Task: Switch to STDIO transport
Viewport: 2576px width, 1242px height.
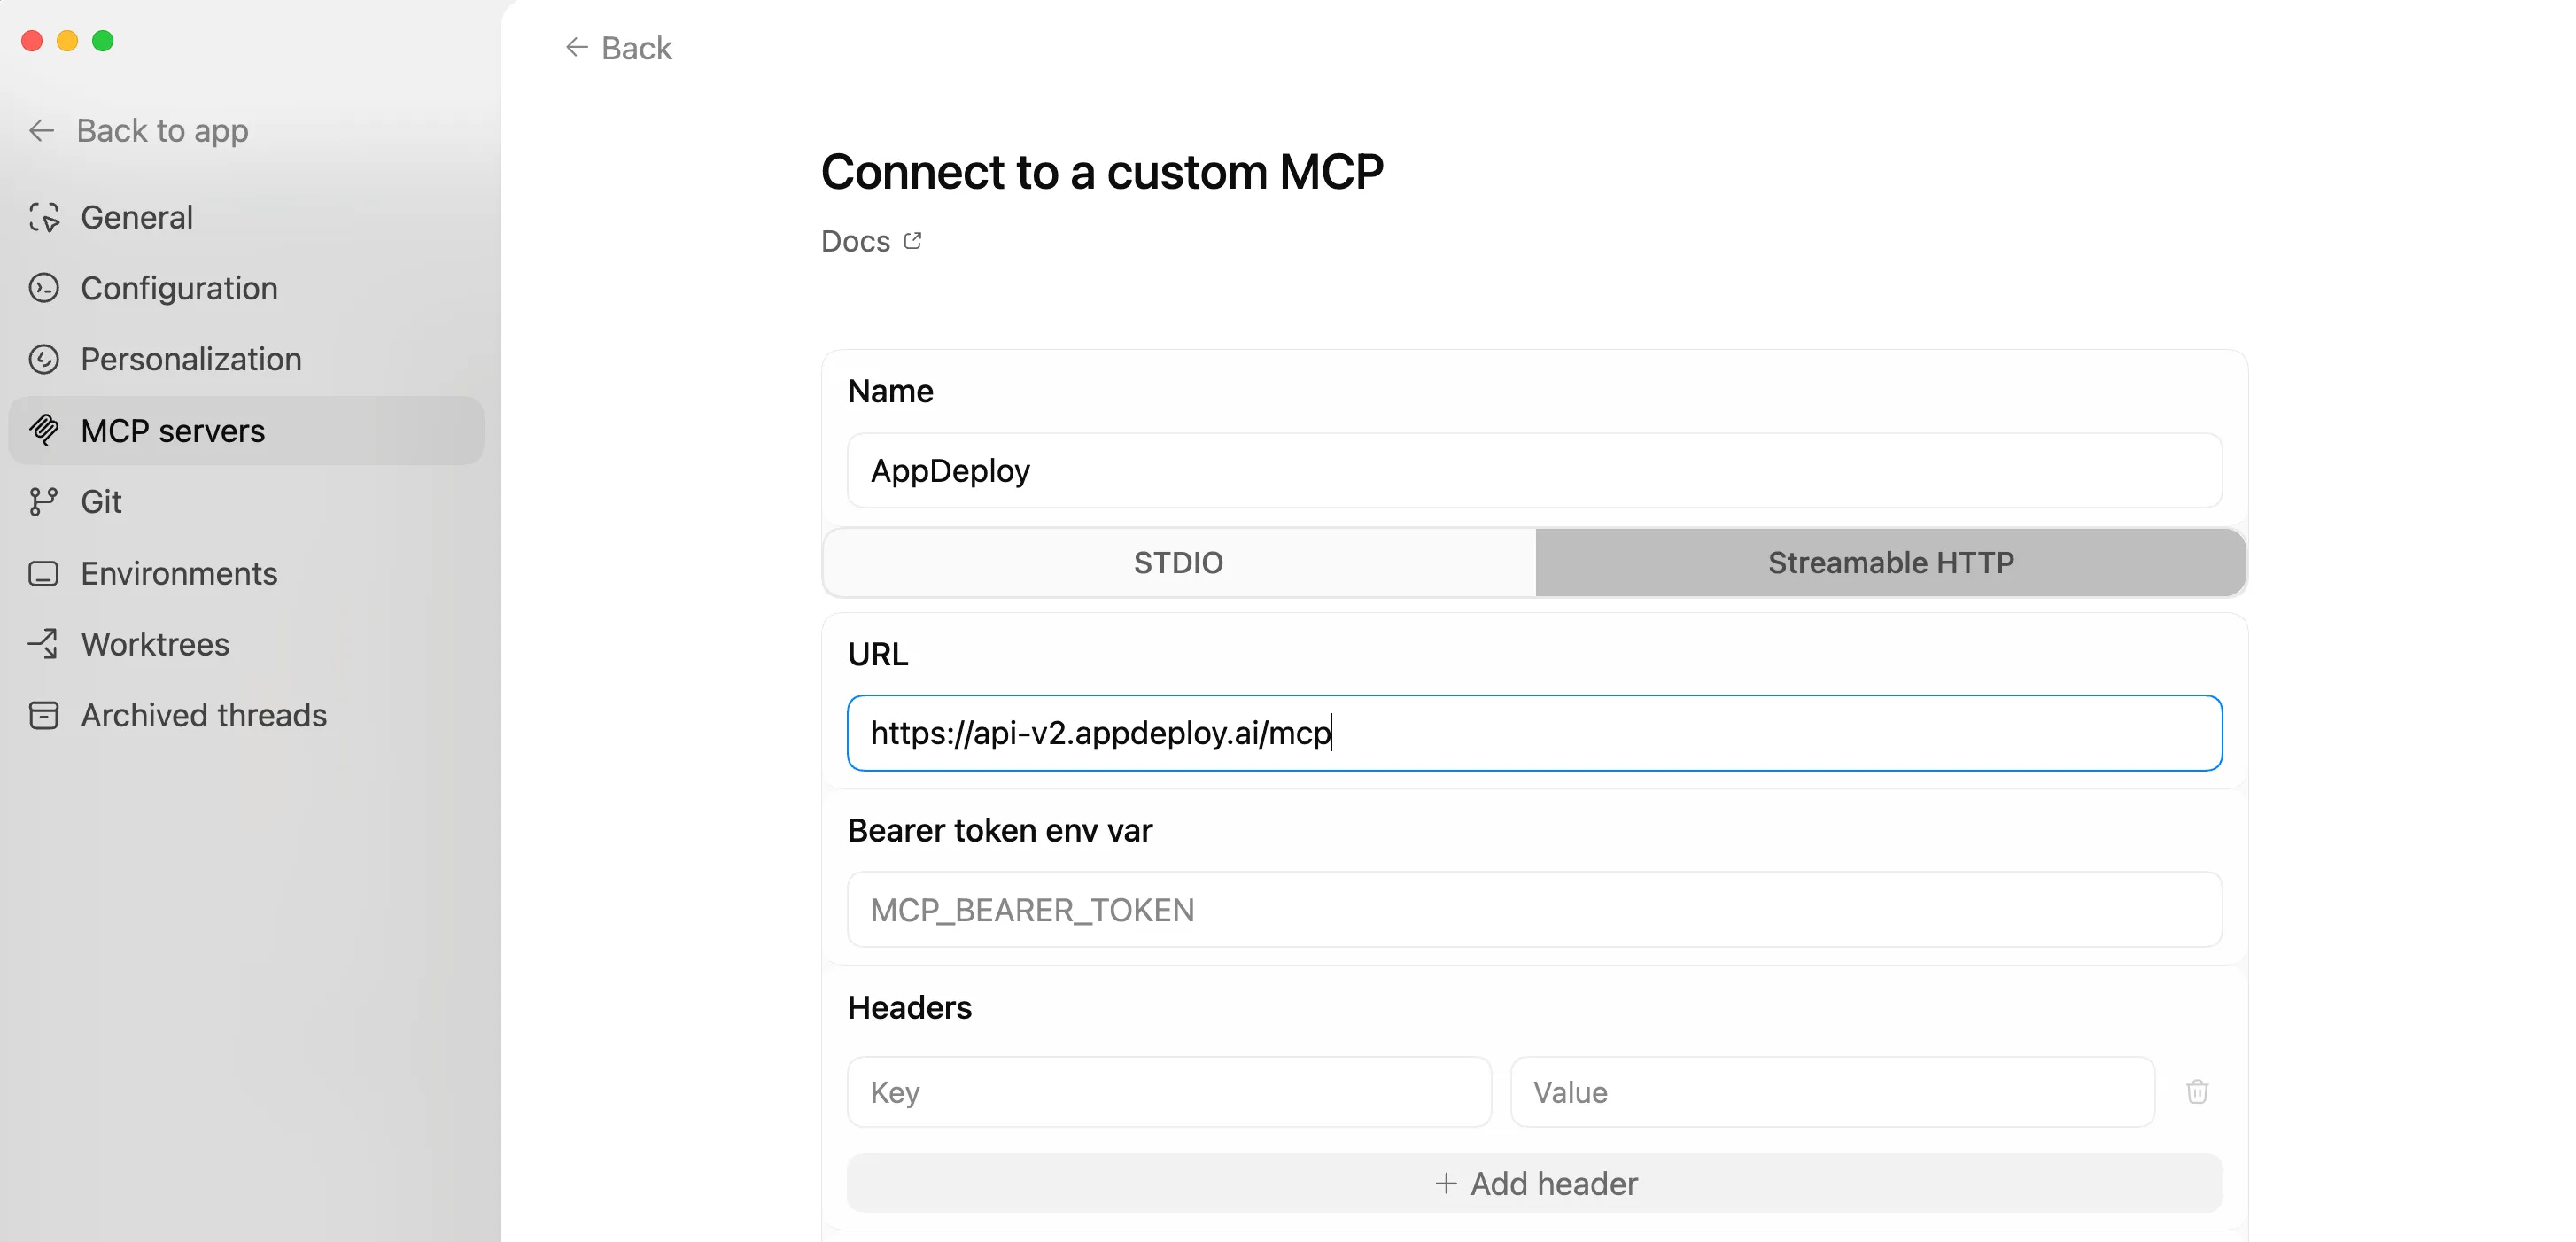Action: [1178, 562]
